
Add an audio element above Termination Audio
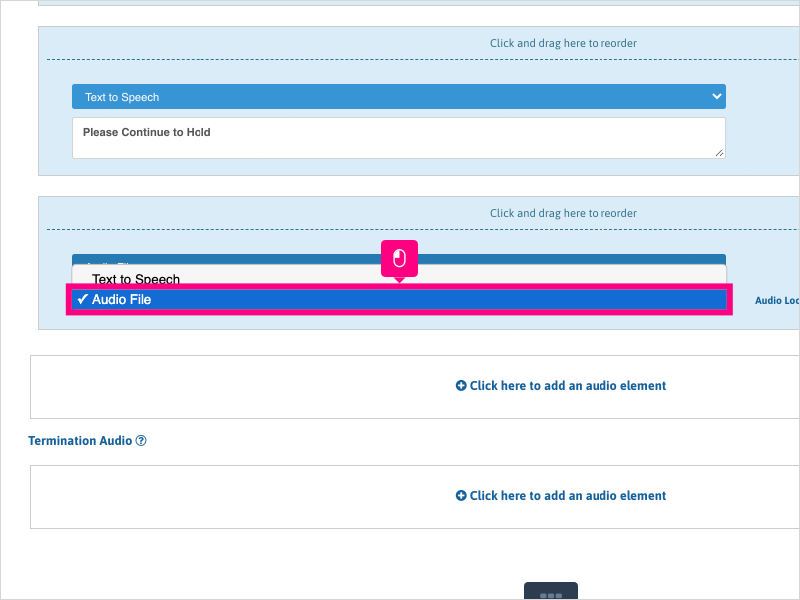(x=561, y=386)
